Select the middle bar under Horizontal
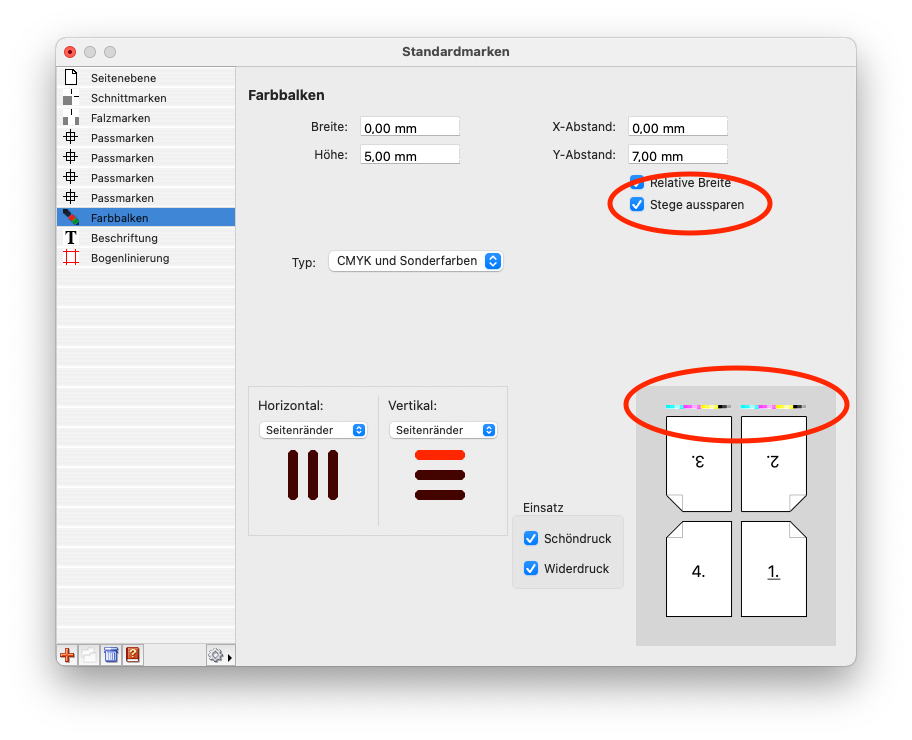 point(313,475)
